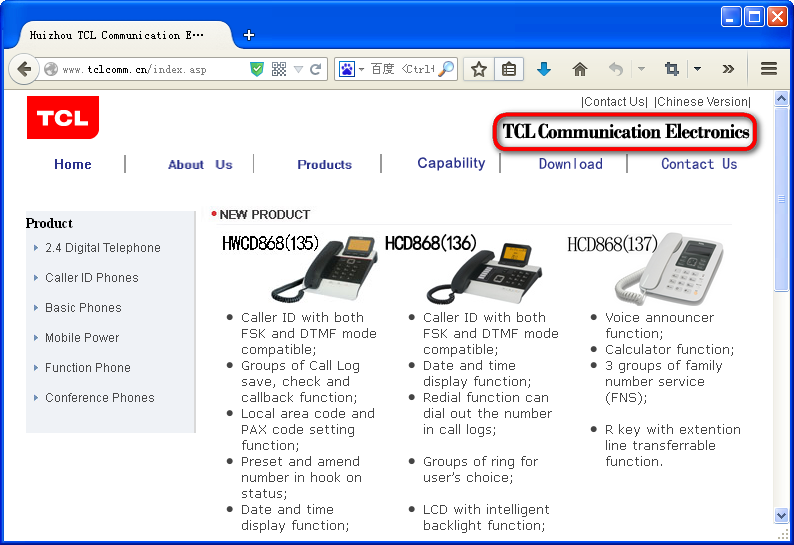Open the Home navigation menu item

pos(73,164)
